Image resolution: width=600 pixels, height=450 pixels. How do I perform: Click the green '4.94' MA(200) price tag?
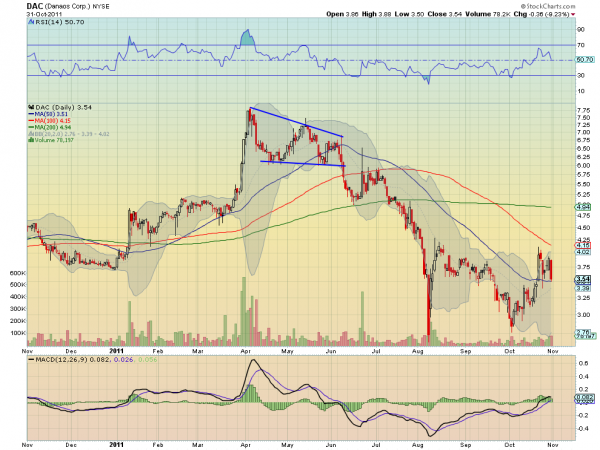coord(583,207)
